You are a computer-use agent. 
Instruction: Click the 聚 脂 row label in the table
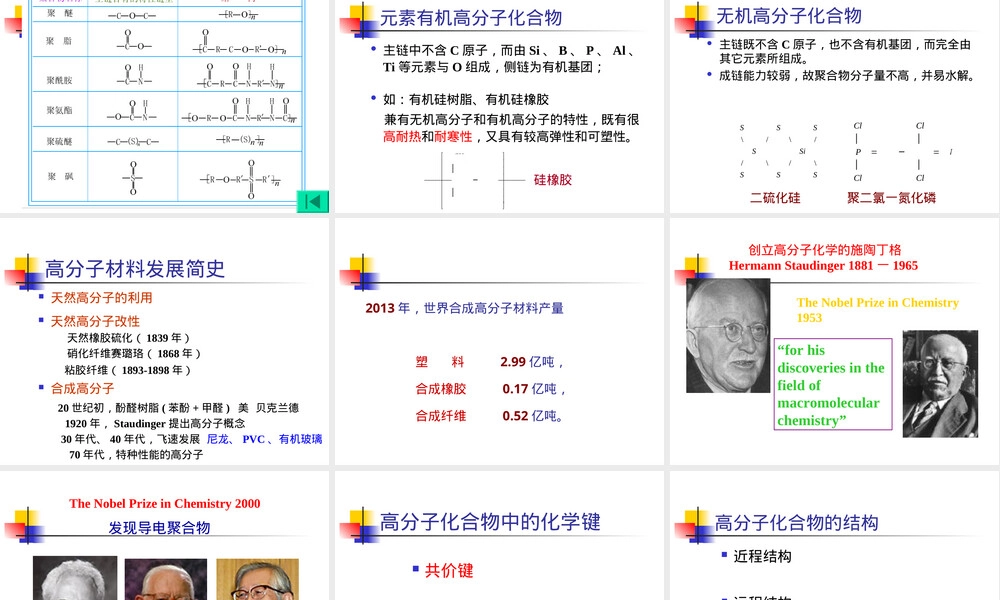[59, 41]
